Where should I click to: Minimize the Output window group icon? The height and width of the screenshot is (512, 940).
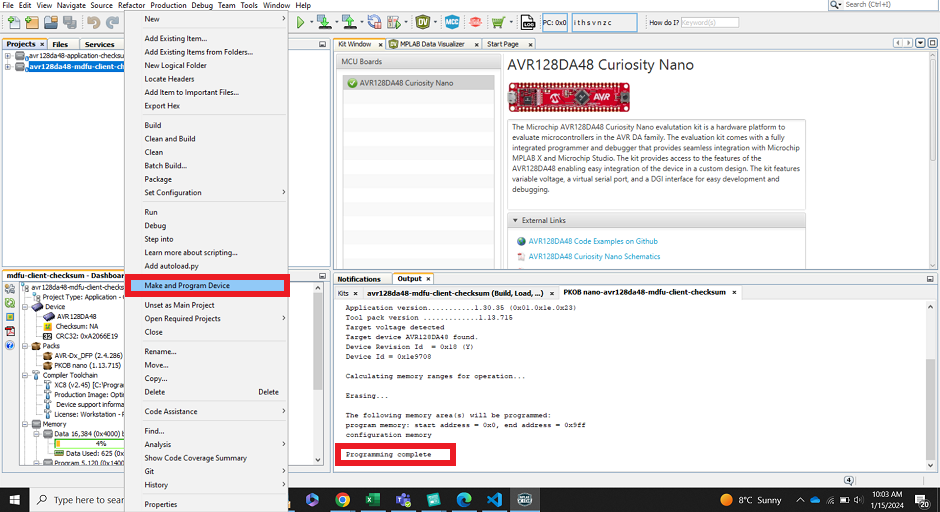(930, 279)
